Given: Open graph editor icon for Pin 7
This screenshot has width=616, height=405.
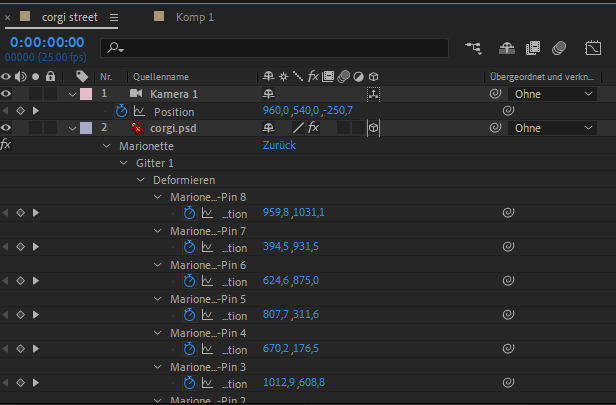Looking at the screenshot, I should click(208, 247).
